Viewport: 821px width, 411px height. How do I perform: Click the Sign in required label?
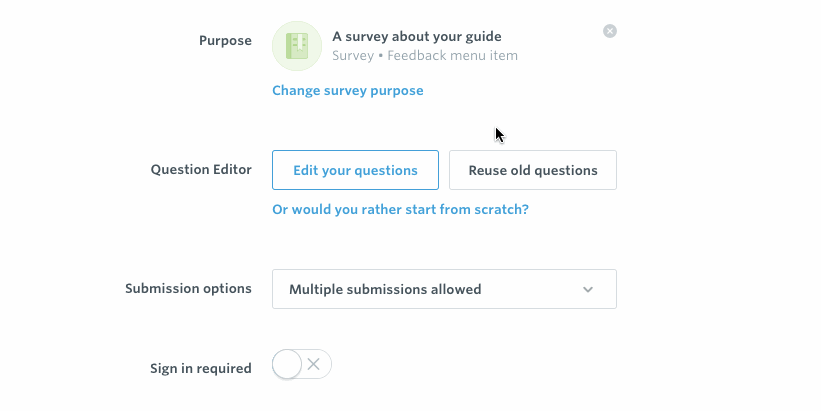click(x=201, y=369)
